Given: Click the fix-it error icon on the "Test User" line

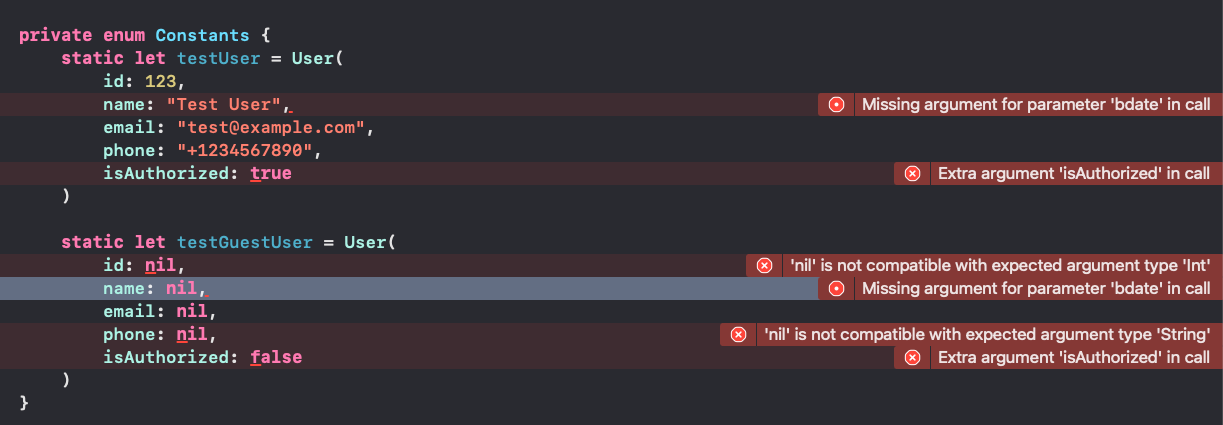Looking at the screenshot, I should [x=836, y=105].
